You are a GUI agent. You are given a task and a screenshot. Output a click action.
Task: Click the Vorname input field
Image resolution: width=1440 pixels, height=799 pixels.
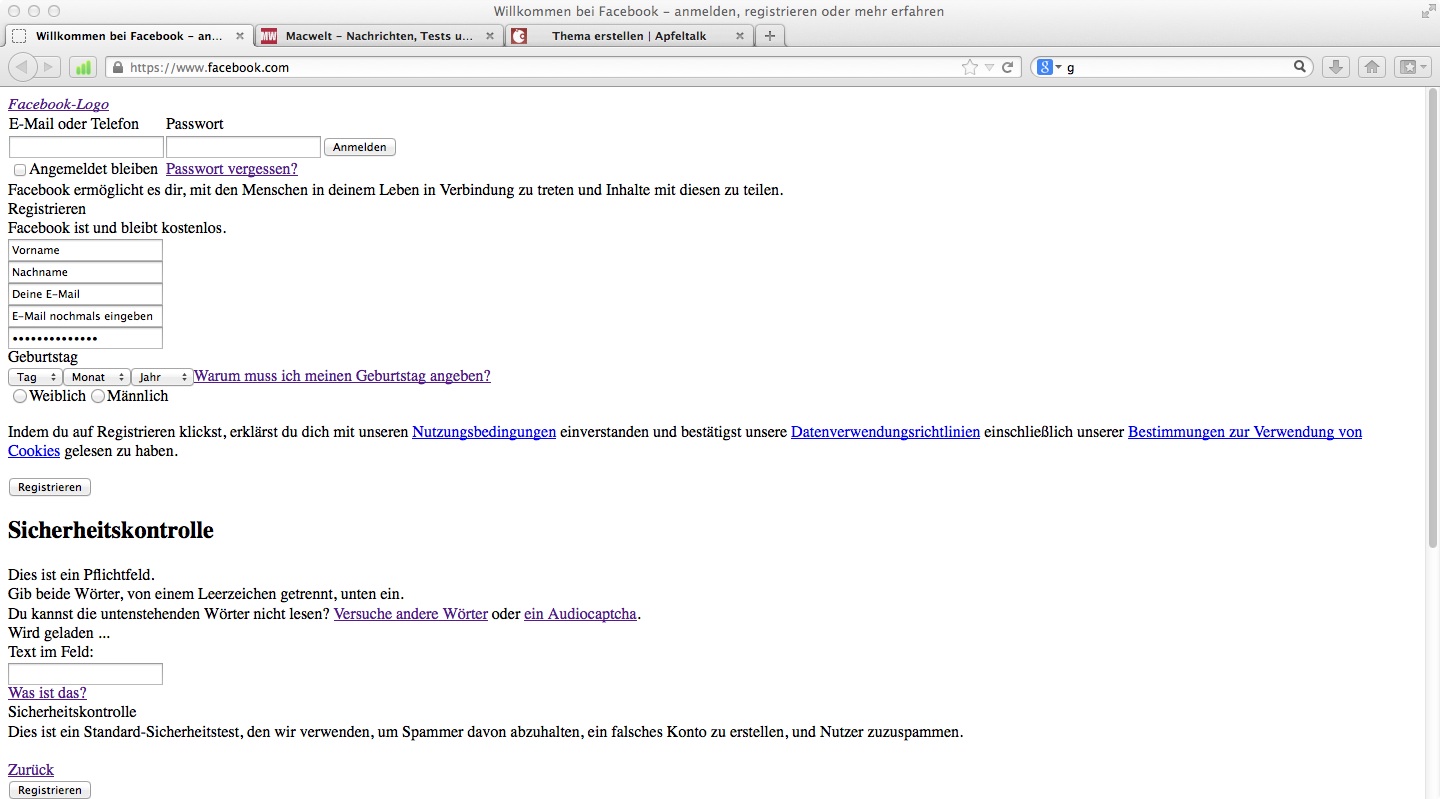coord(85,250)
